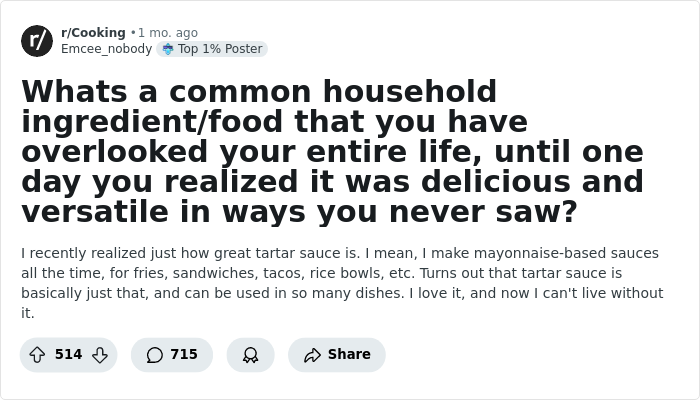Open the Emcee_nobody user profile

(106, 49)
